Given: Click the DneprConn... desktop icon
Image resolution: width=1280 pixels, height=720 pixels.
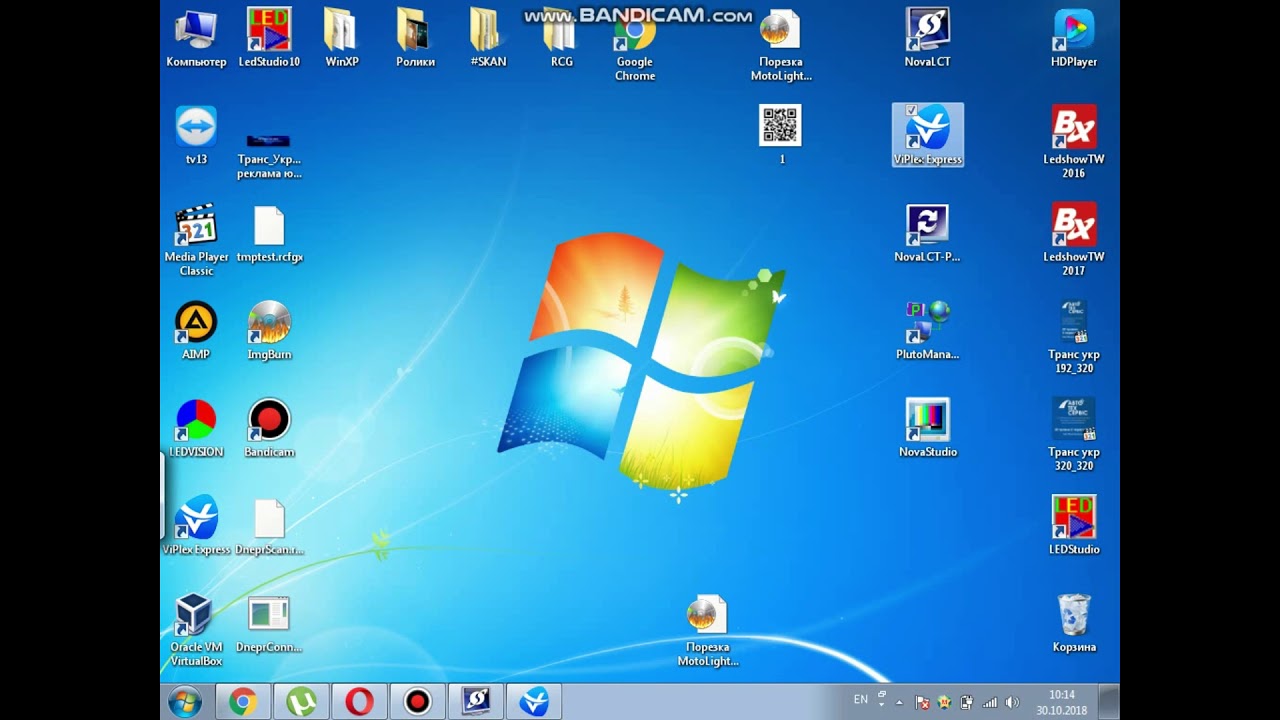Looking at the screenshot, I should click(269, 623).
